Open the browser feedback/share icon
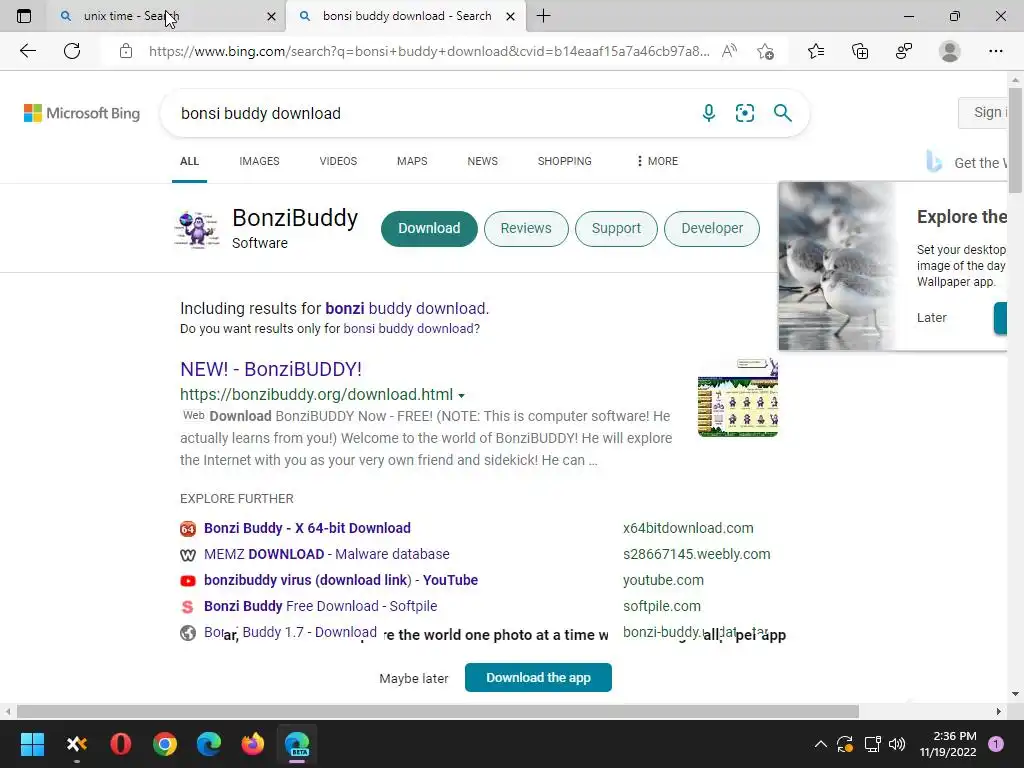Screen dimensions: 1024x768 pyautogui.click(x=904, y=51)
